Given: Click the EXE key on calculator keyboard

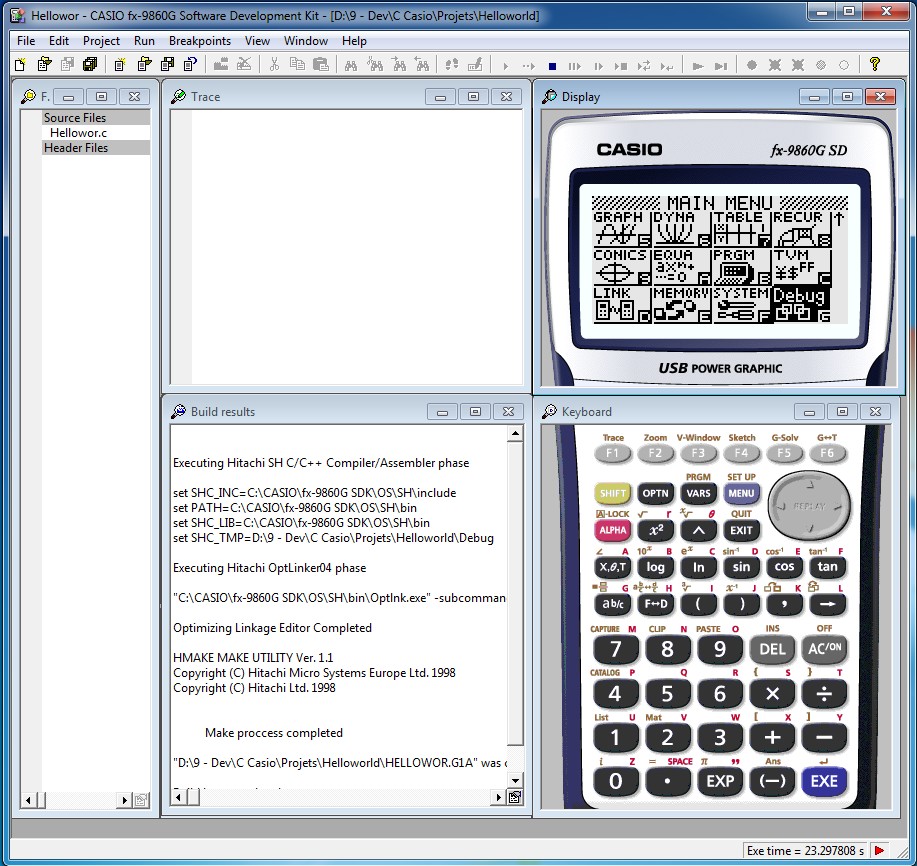Looking at the screenshot, I should [x=824, y=781].
